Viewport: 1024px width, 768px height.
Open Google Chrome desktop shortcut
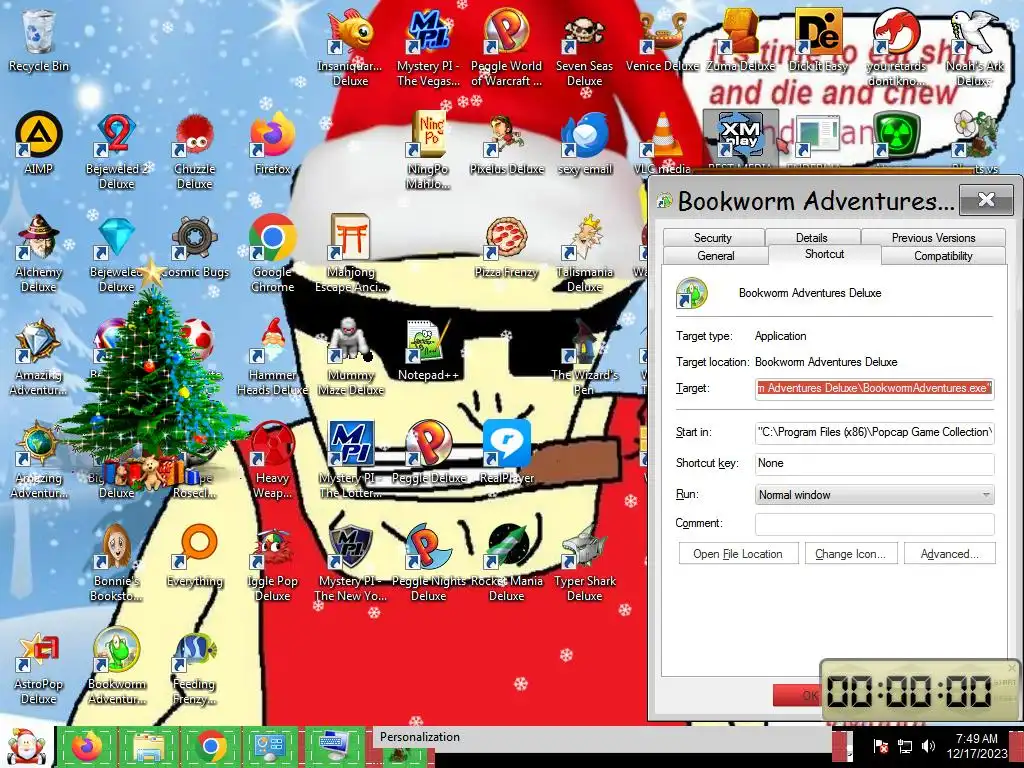(x=272, y=253)
